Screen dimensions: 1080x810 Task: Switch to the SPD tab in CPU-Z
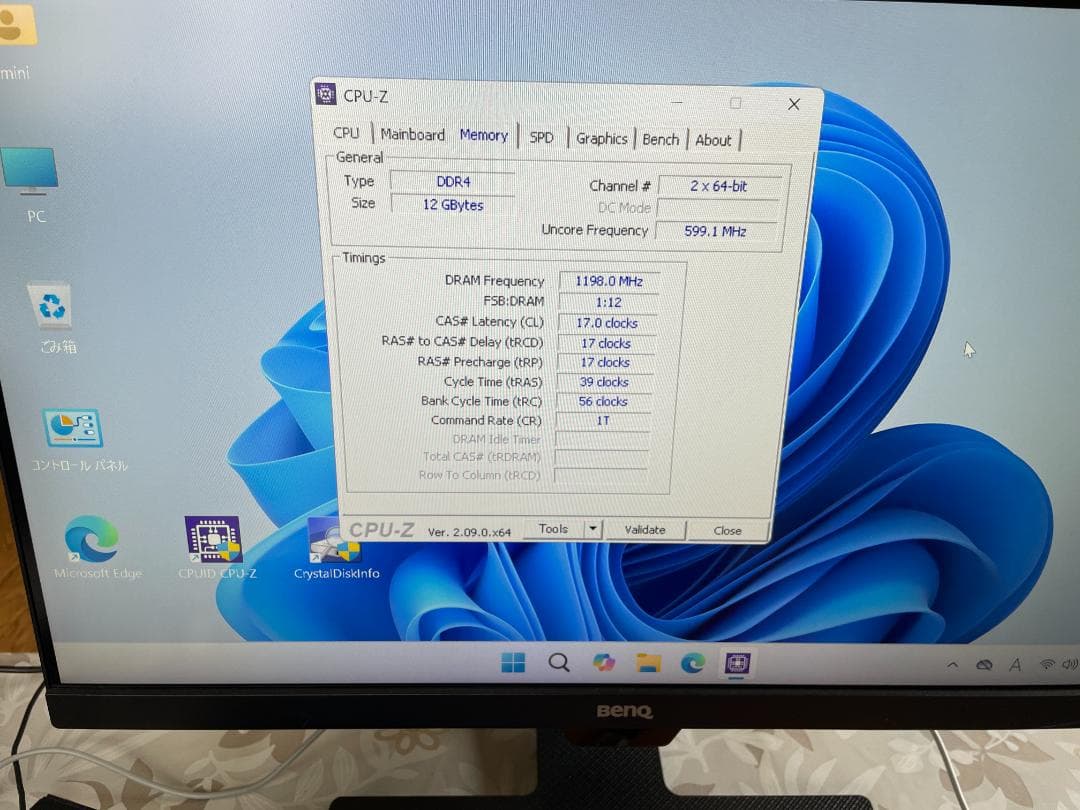coord(541,137)
